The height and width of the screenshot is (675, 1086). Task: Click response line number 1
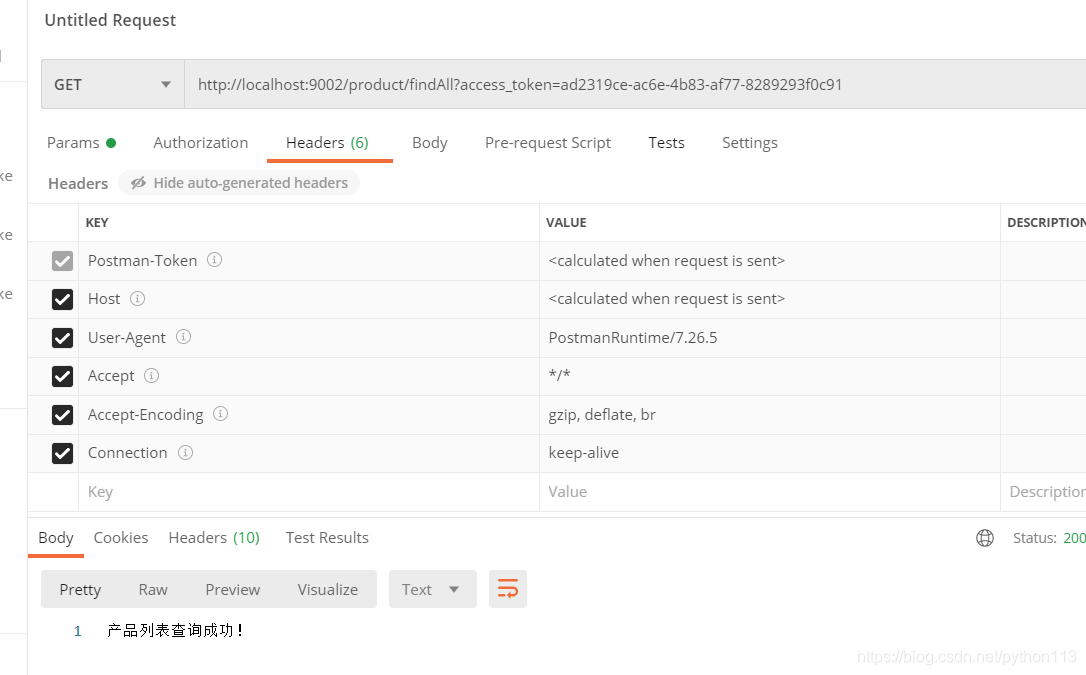[x=78, y=631]
